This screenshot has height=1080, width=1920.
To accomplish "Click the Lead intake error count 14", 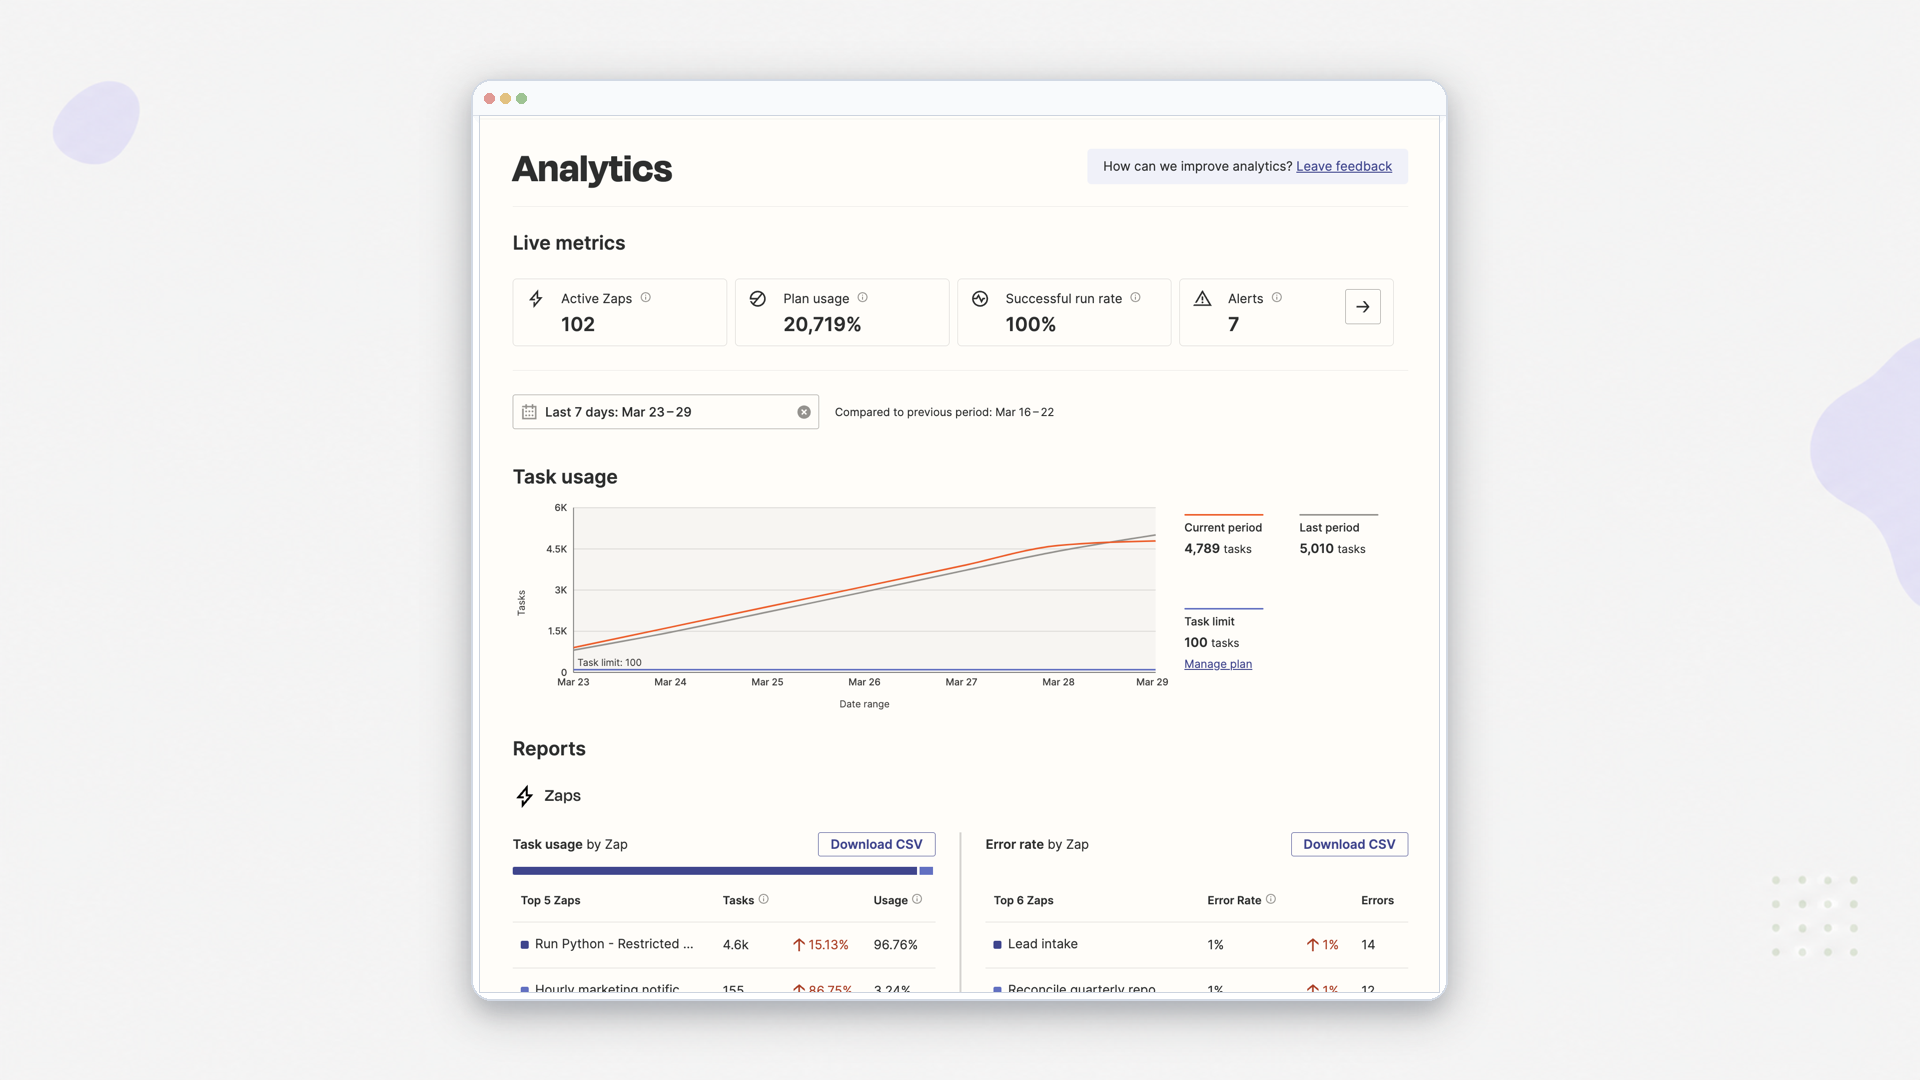I will pos(1368,945).
